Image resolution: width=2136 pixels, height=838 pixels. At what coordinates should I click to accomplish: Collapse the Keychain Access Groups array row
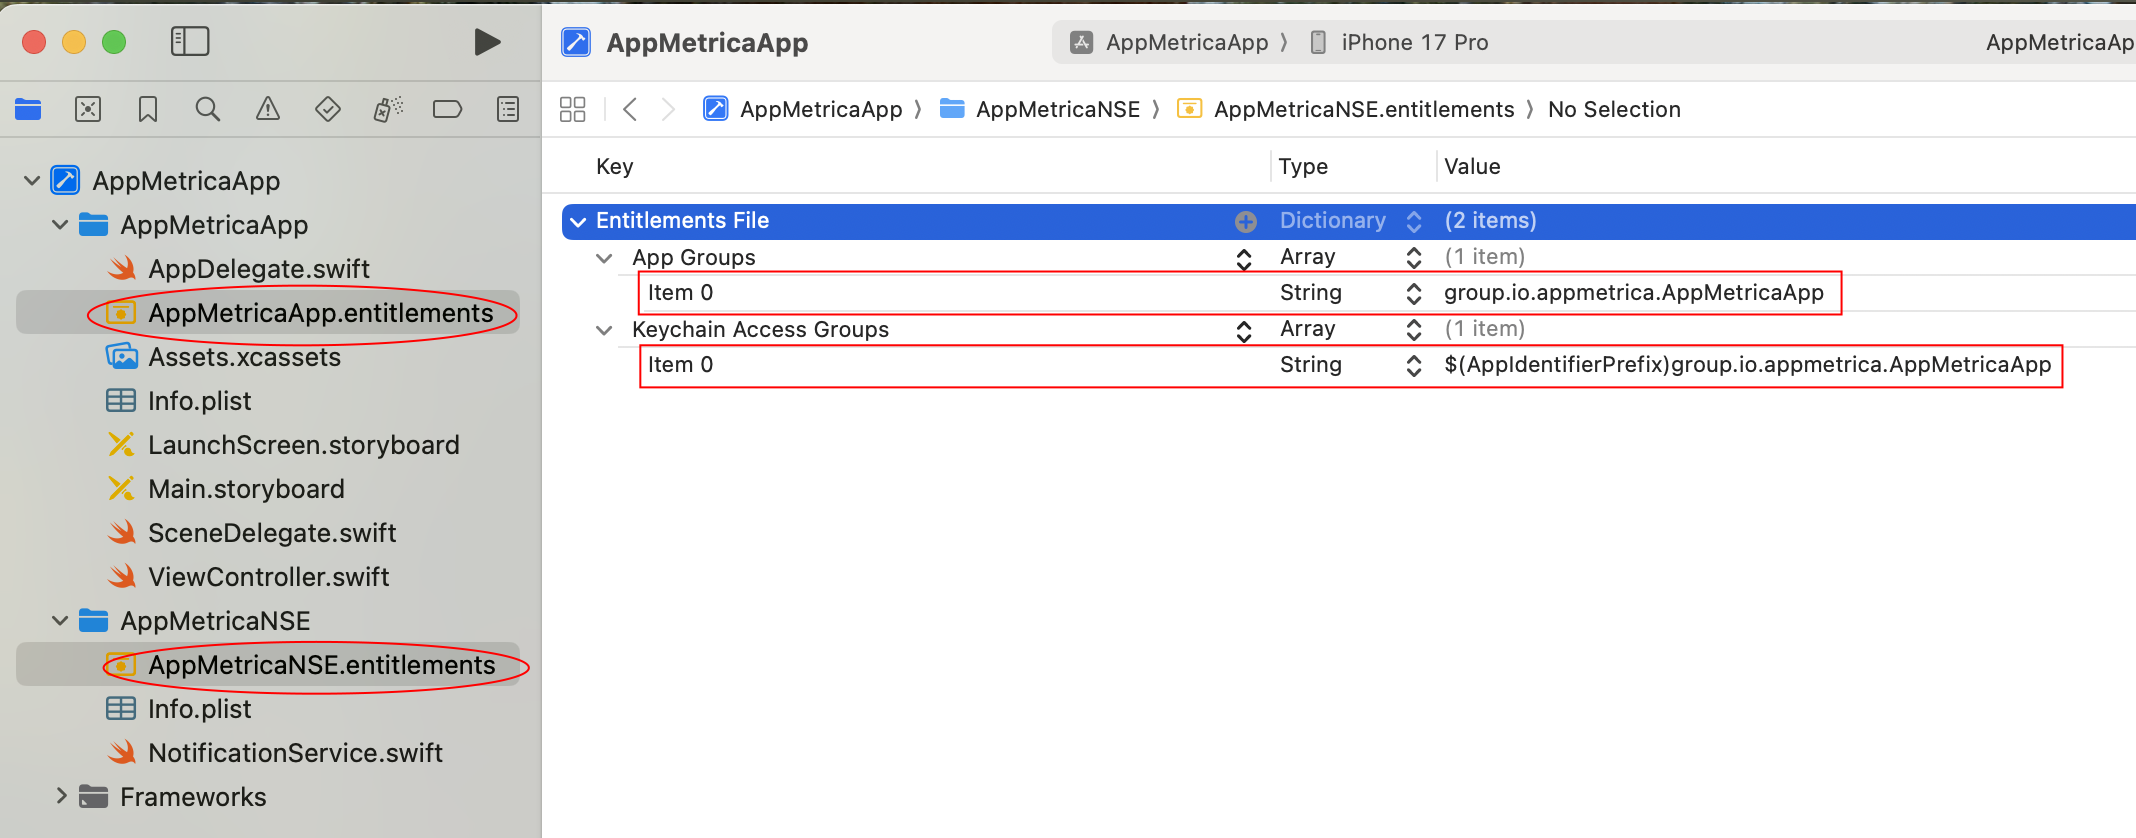[604, 330]
